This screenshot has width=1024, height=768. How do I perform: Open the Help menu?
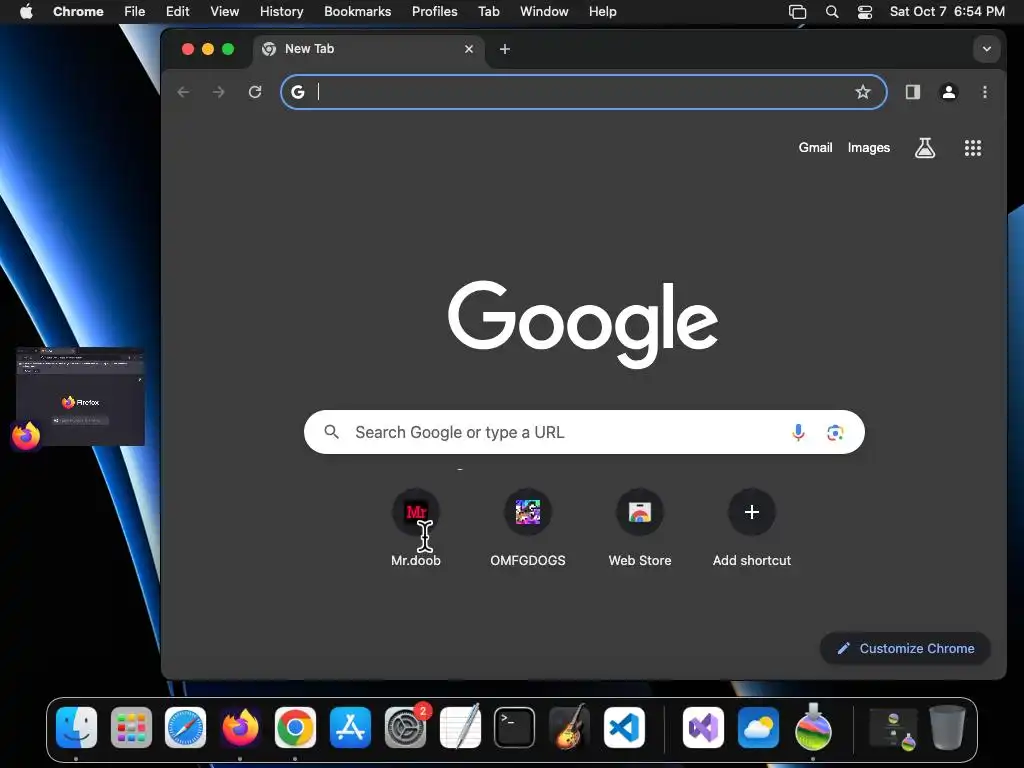[x=602, y=12]
